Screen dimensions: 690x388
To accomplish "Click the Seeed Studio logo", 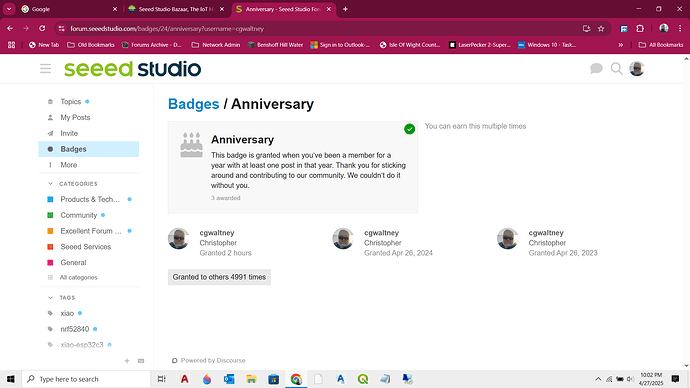I will click(132, 69).
